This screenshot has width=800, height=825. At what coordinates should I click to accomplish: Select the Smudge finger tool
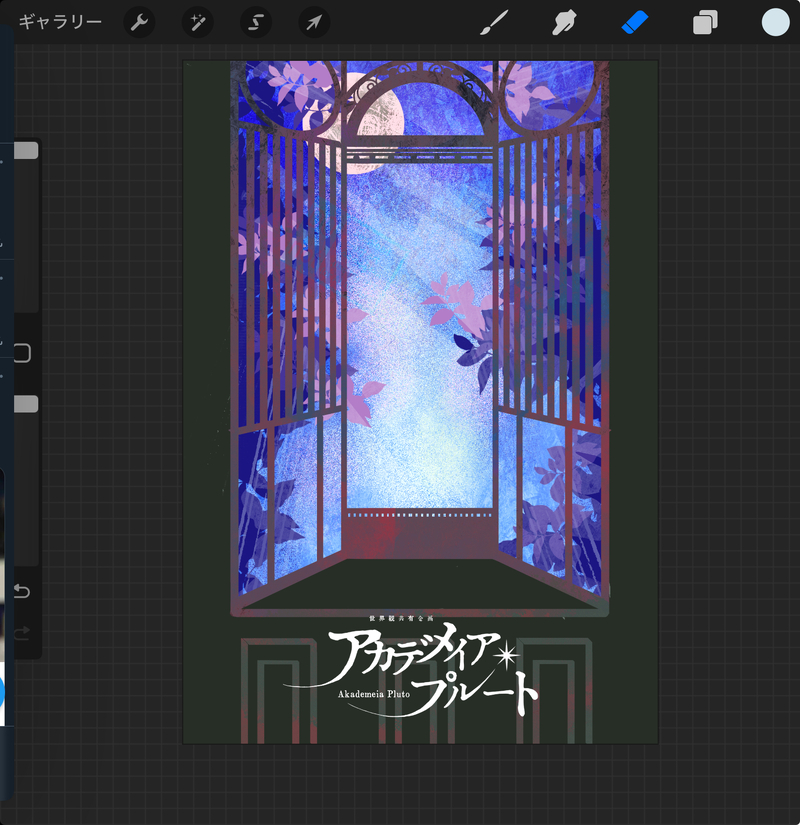(564, 23)
